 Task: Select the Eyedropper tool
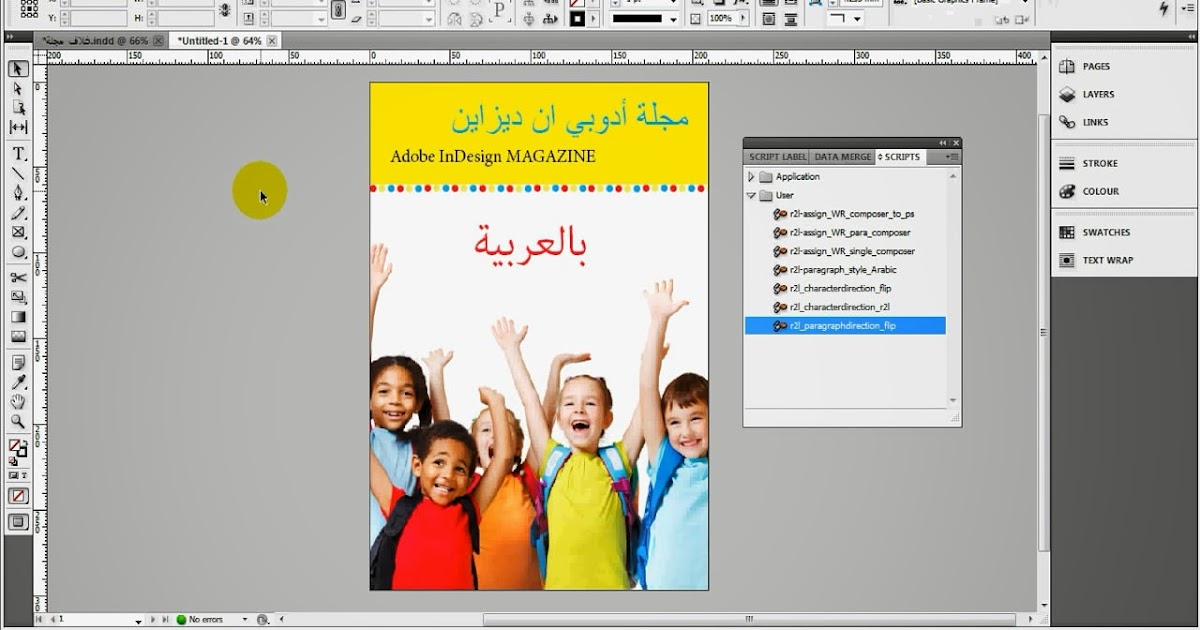(x=18, y=382)
